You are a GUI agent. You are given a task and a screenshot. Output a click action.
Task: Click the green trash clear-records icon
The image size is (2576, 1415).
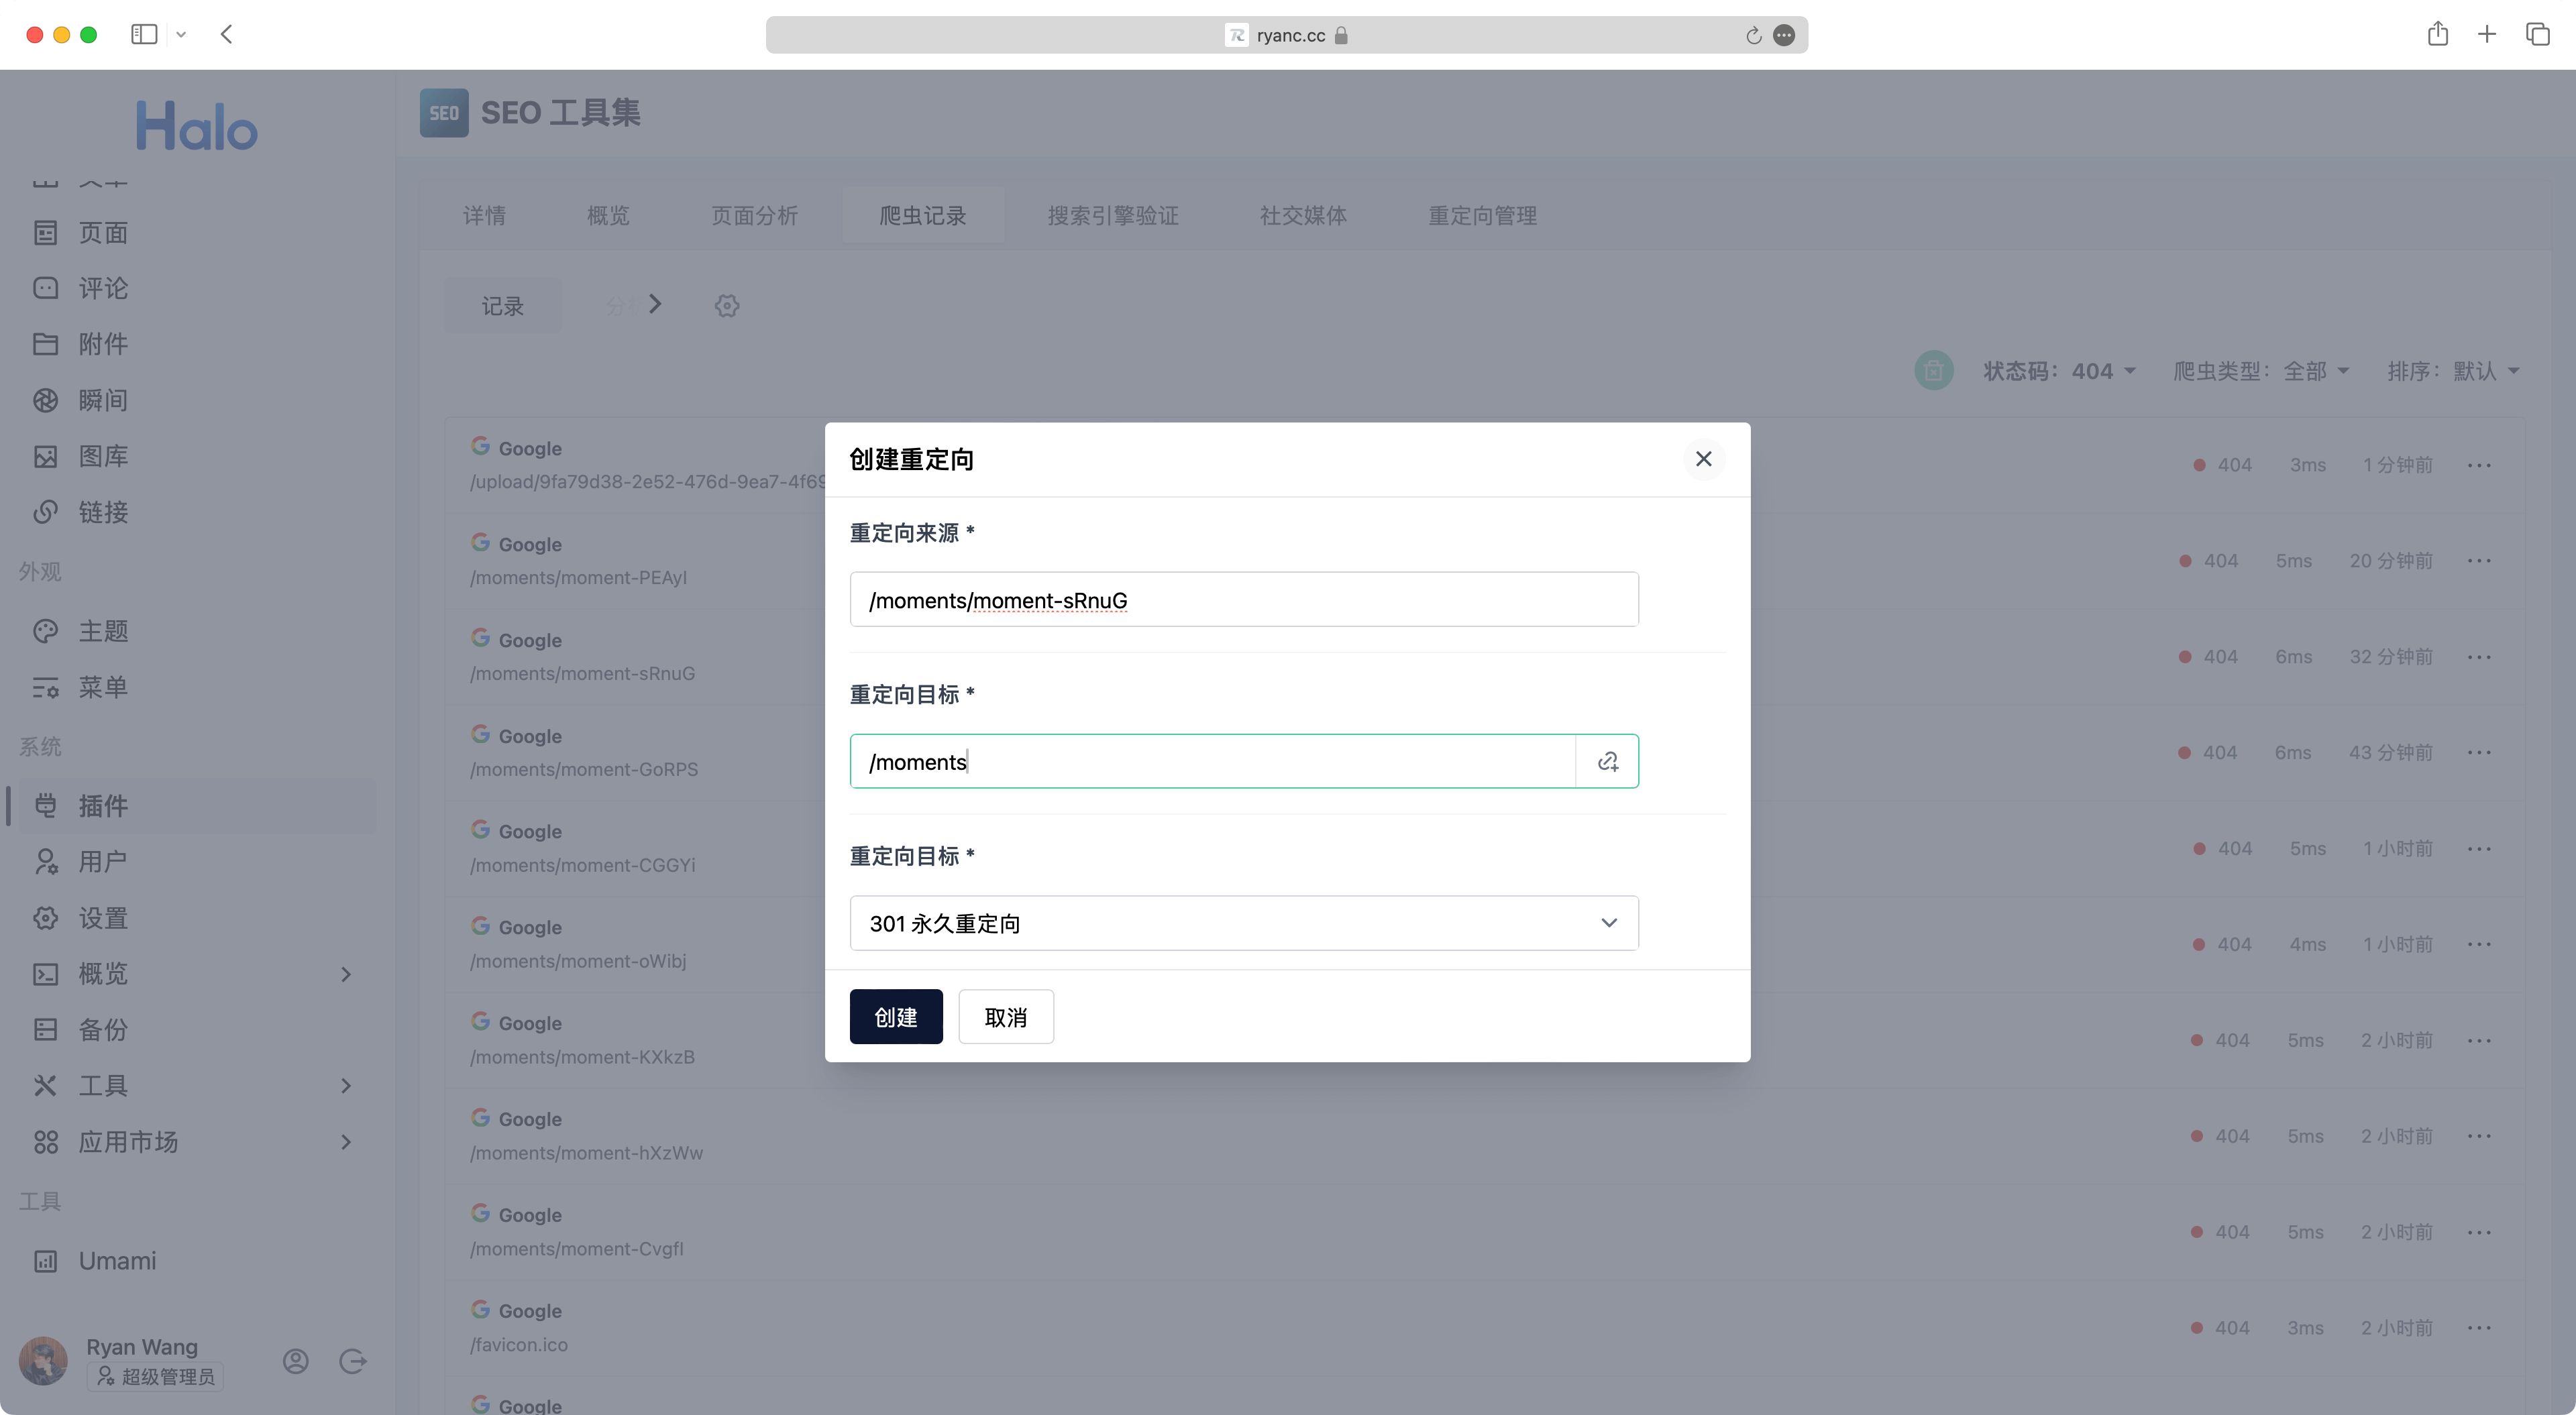(x=1933, y=371)
